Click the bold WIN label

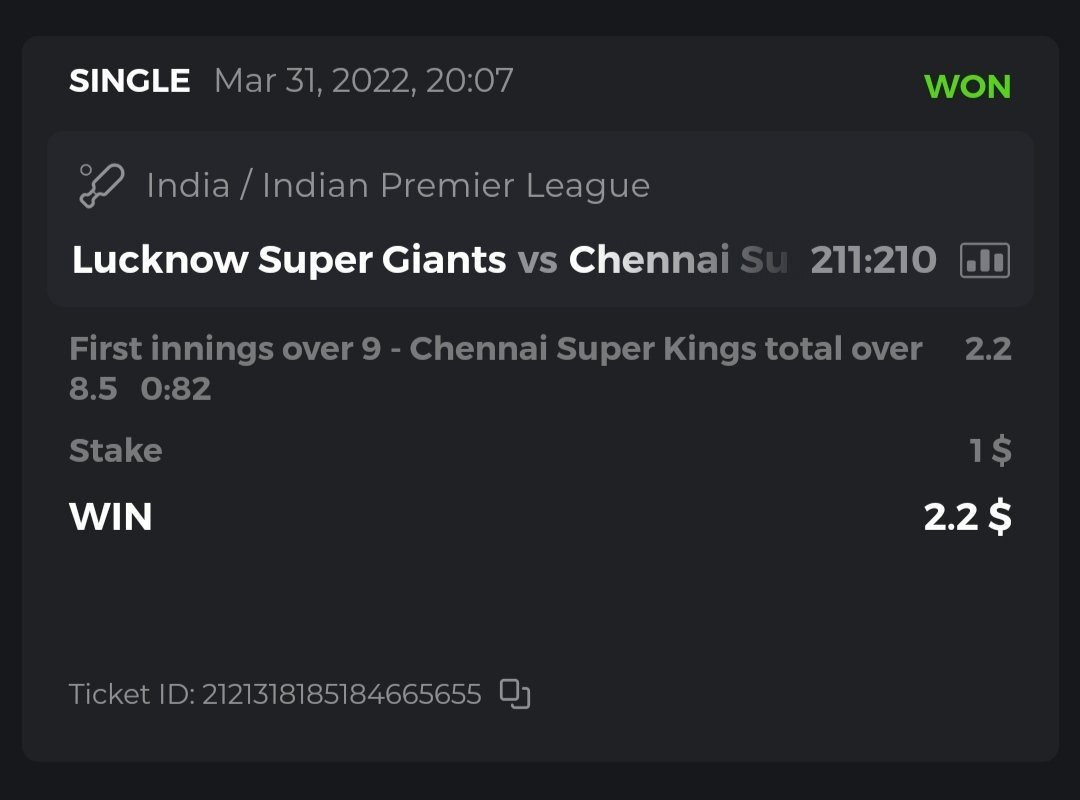tap(110, 517)
